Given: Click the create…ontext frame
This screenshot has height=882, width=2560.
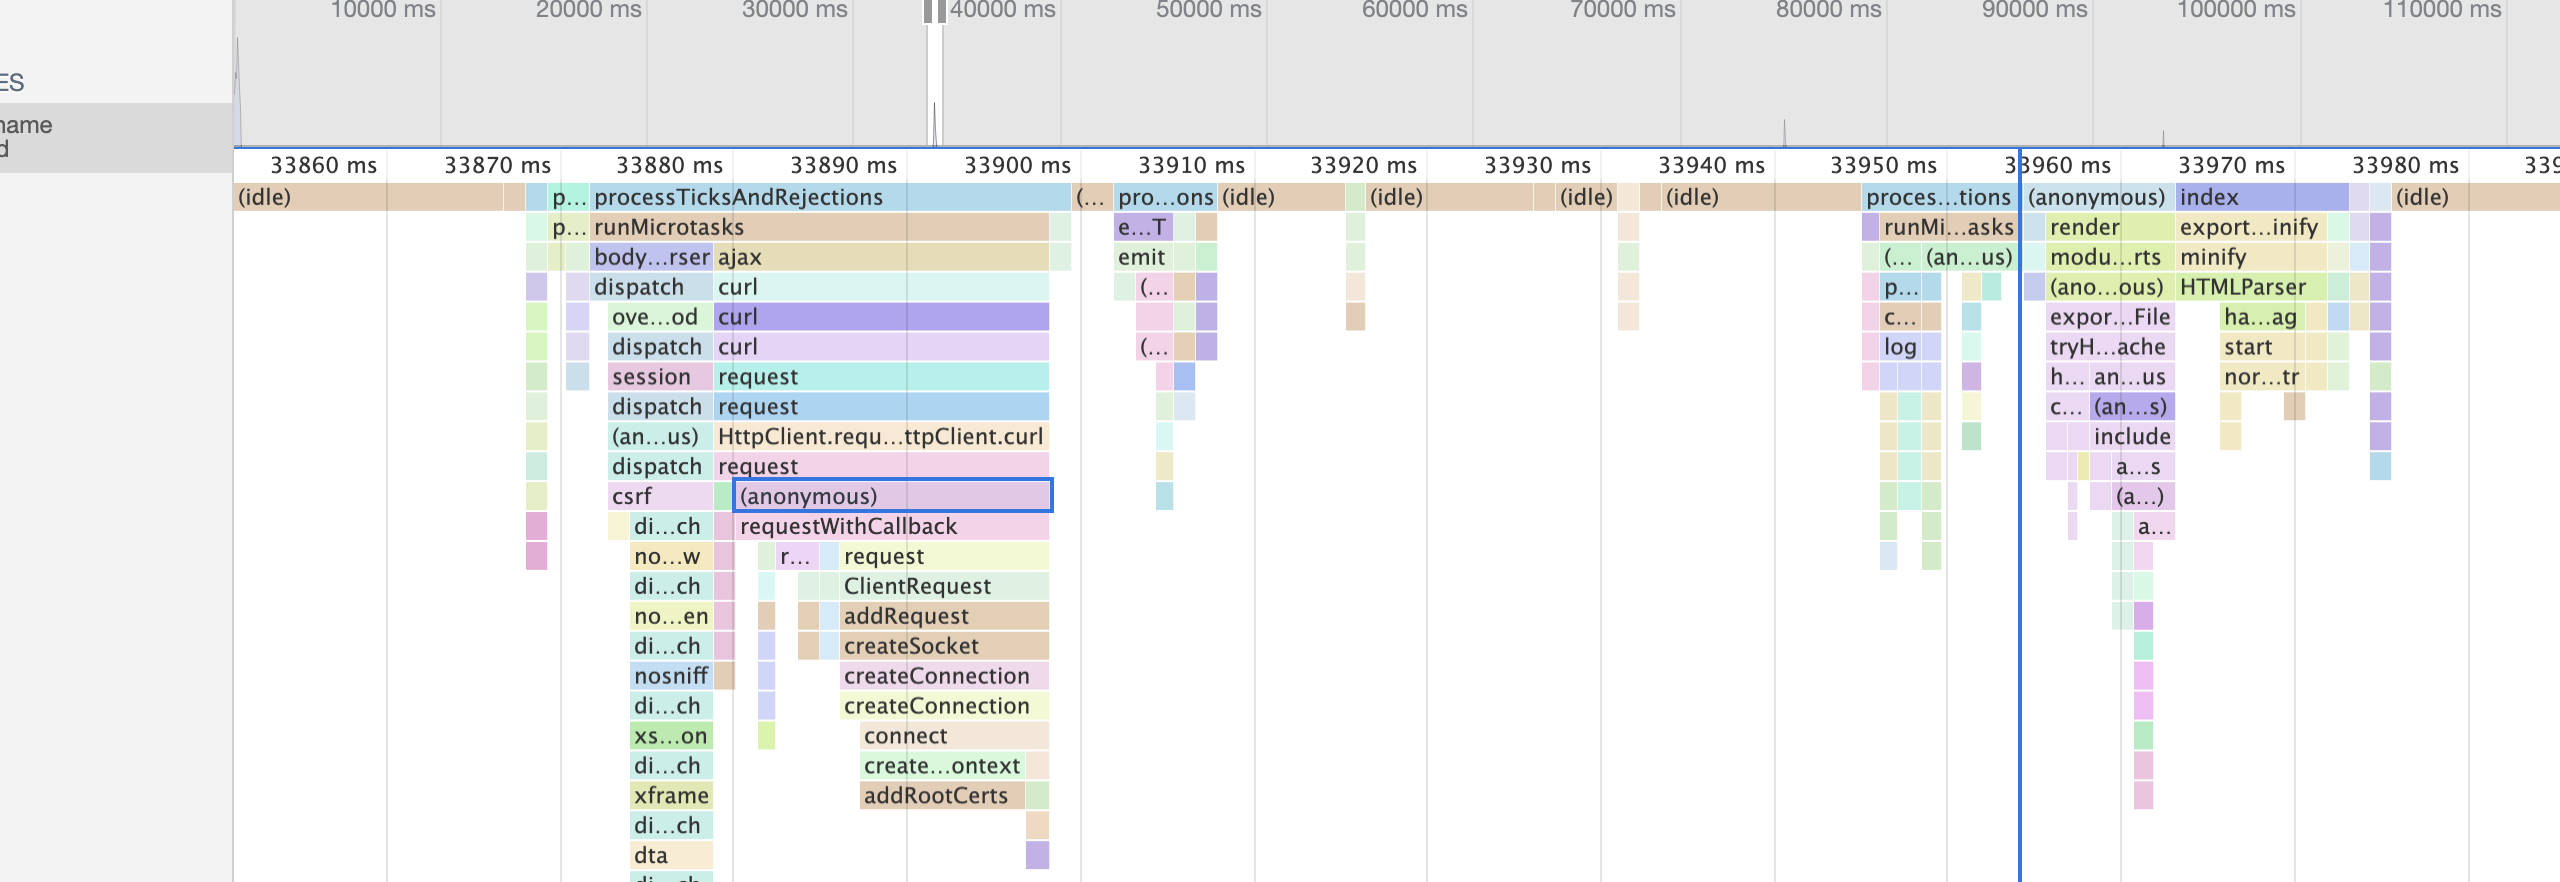Looking at the screenshot, I should click(x=943, y=767).
